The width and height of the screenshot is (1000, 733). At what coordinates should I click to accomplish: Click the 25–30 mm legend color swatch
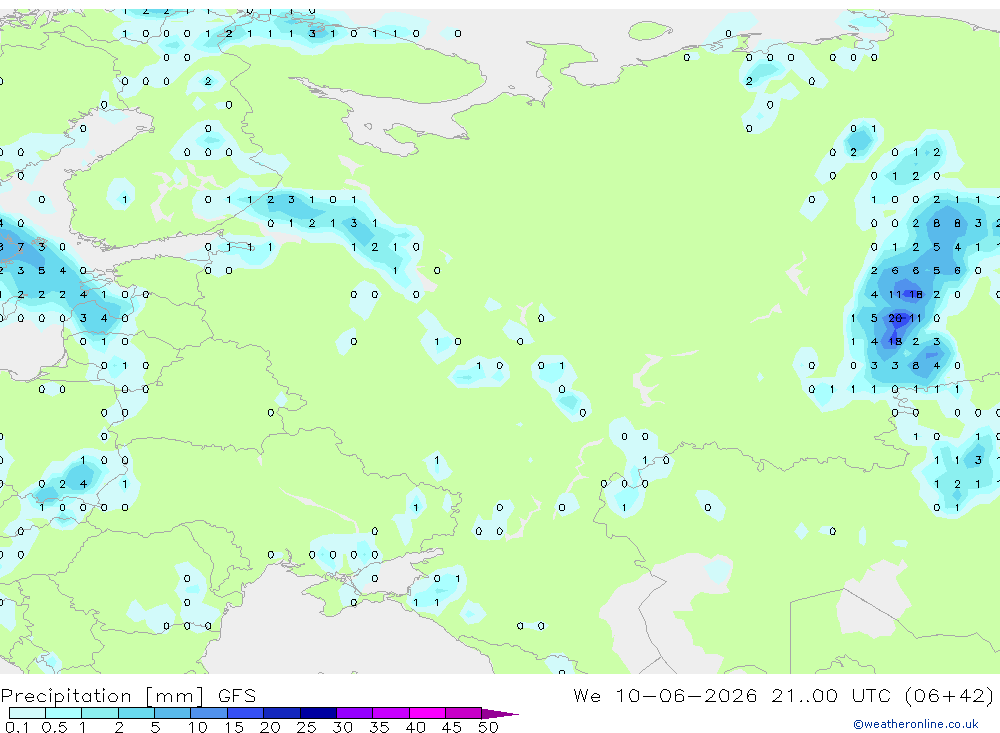pyautogui.click(x=318, y=713)
